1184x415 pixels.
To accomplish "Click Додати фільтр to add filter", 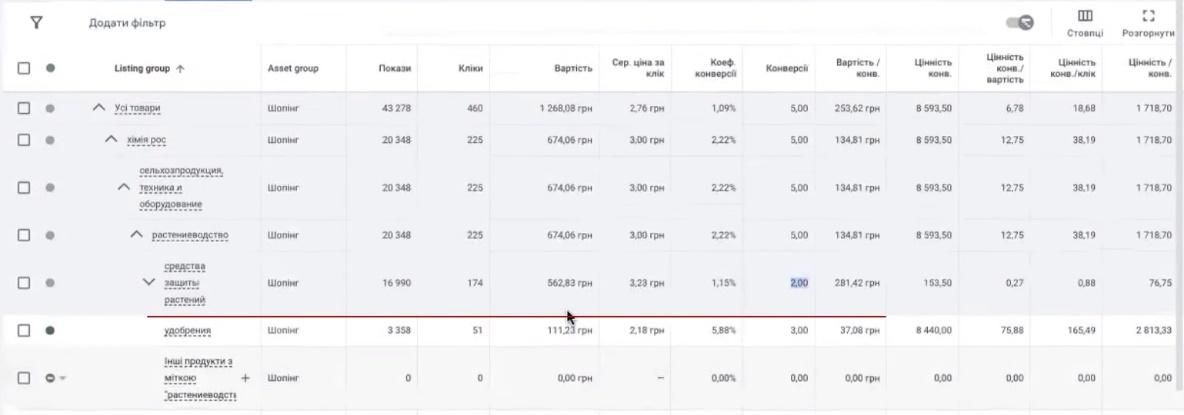I will pos(128,22).
